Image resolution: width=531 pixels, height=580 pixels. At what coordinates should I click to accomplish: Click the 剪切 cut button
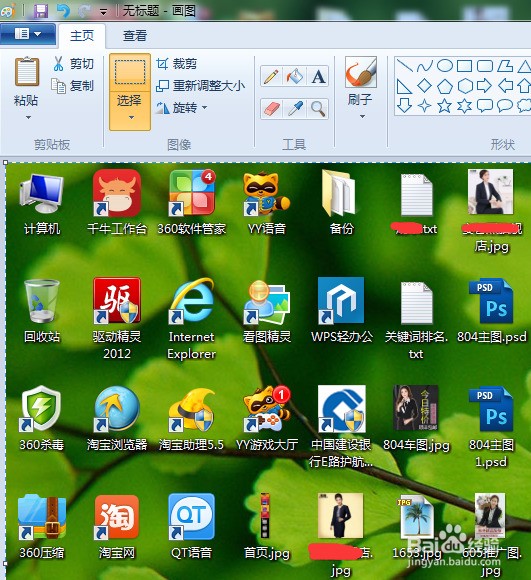73,64
